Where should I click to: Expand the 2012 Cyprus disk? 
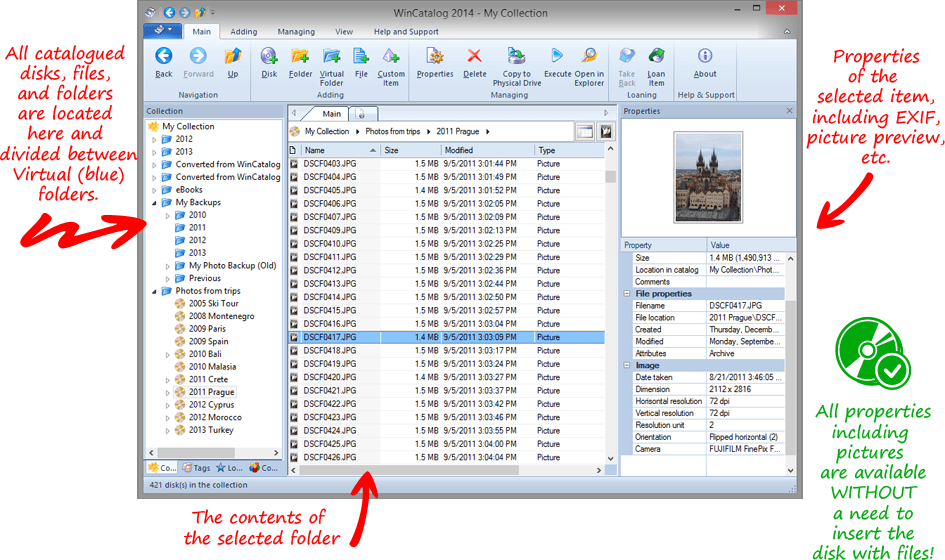168,405
